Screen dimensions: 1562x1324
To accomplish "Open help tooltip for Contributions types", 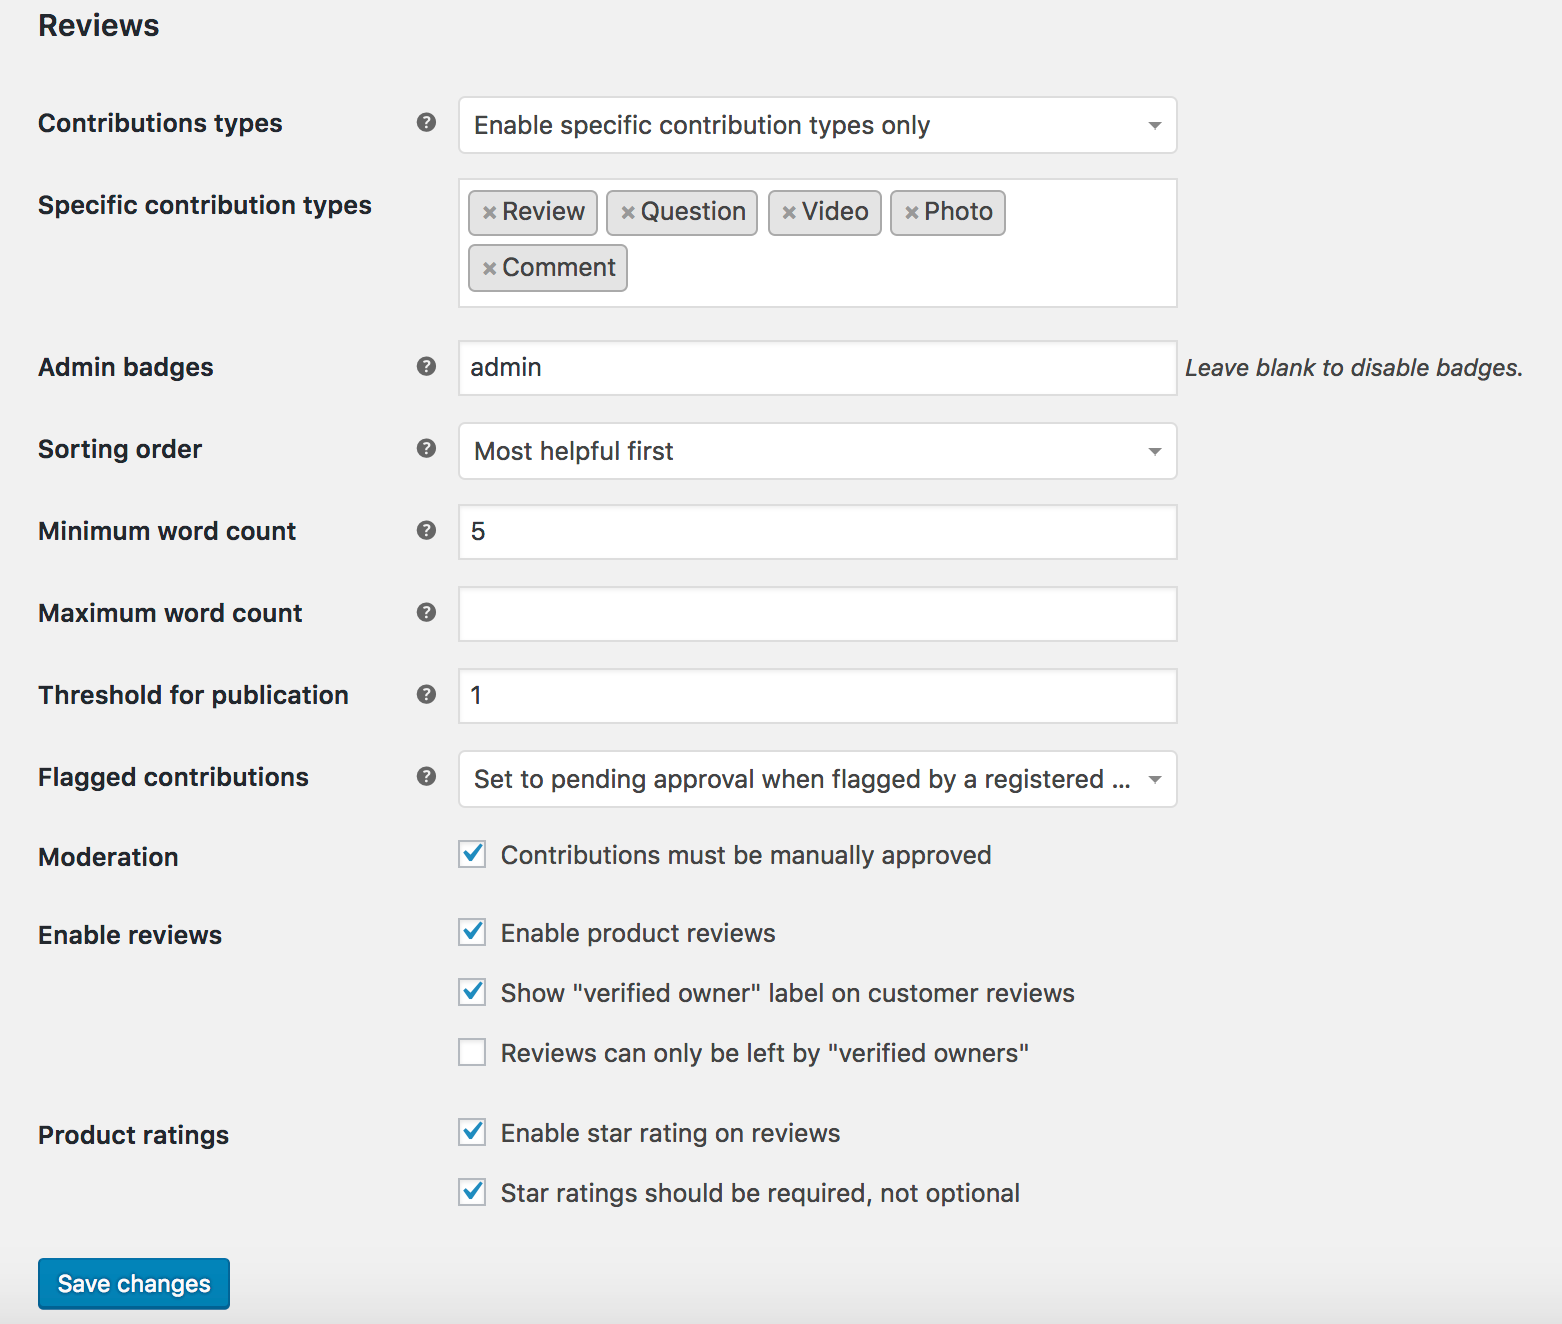I will (426, 124).
